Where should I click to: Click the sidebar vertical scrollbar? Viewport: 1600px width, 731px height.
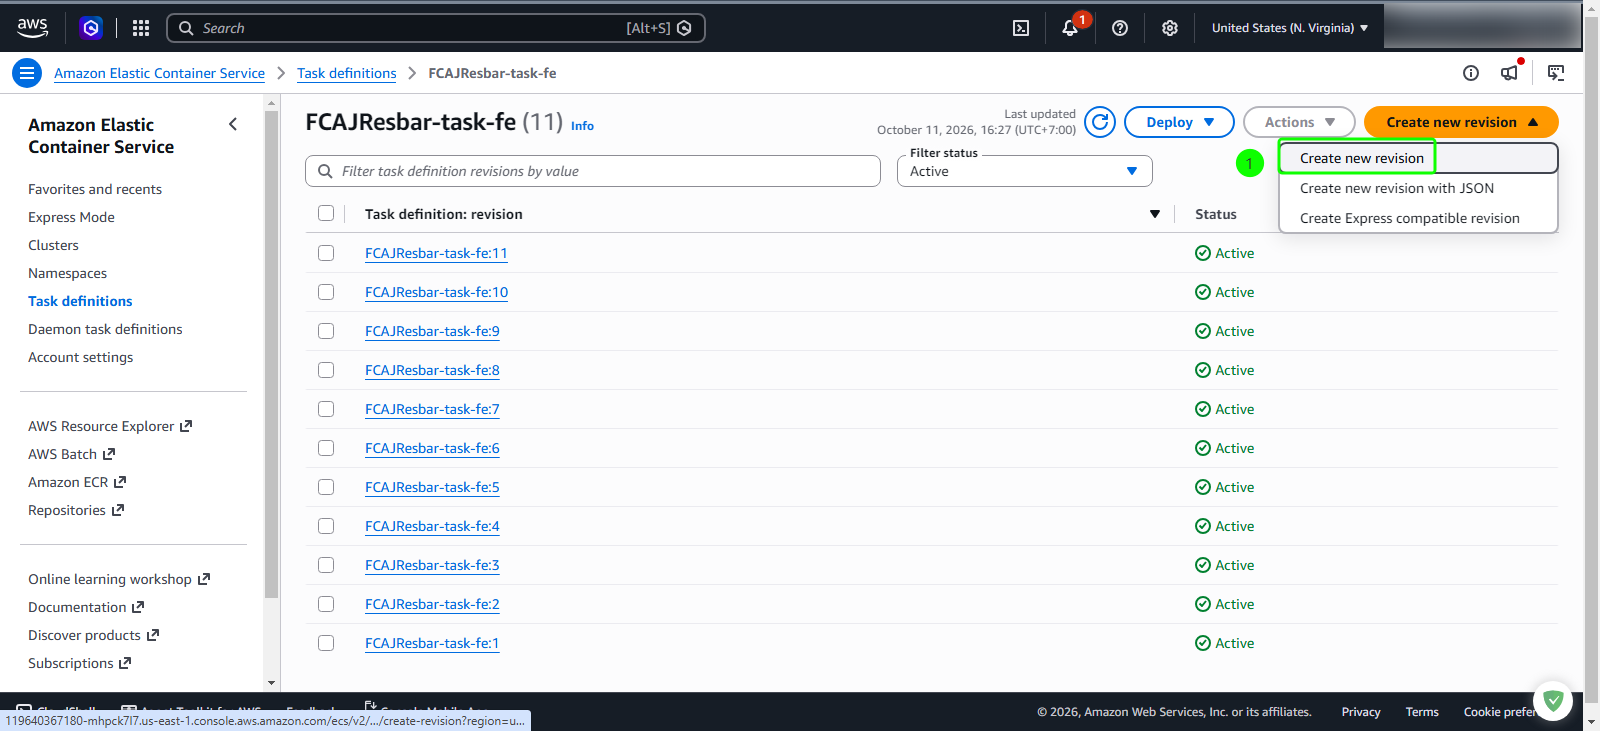[x=271, y=355]
